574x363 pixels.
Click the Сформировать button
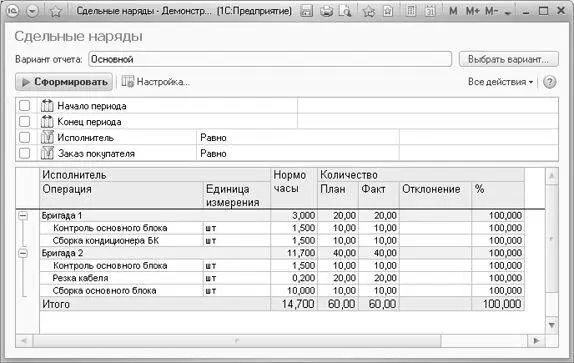pyautogui.click(x=64, y=82)
